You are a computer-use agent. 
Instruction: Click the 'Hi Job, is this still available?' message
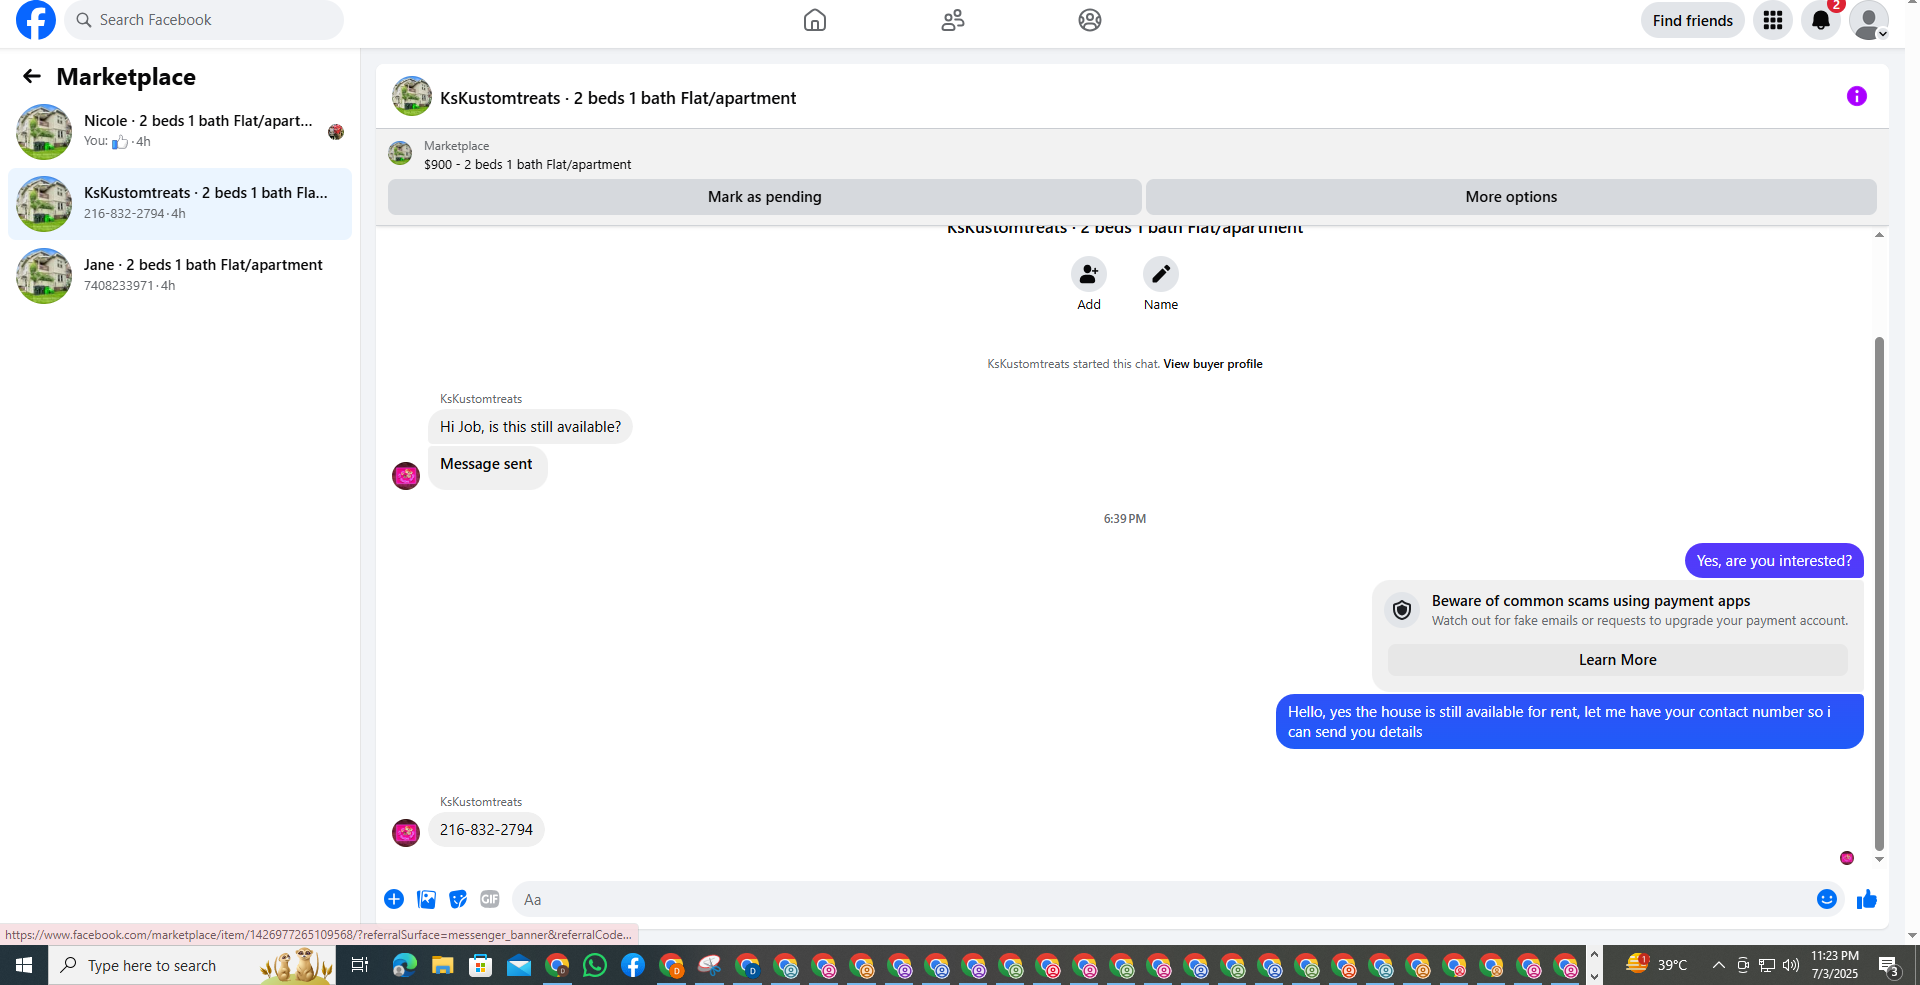click(x=530, y=427)
